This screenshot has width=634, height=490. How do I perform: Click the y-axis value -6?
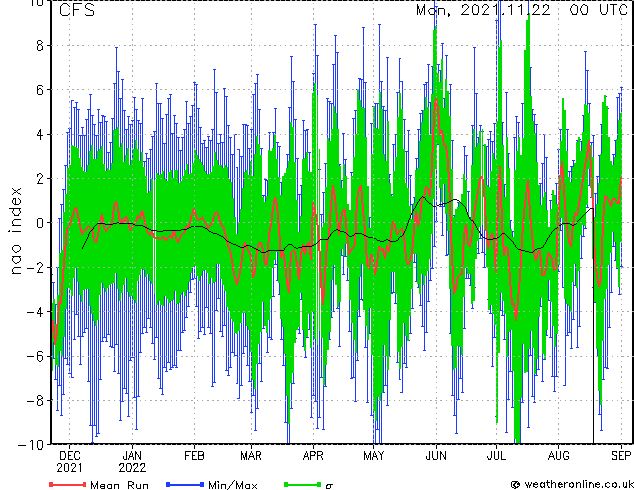[35, 356]
